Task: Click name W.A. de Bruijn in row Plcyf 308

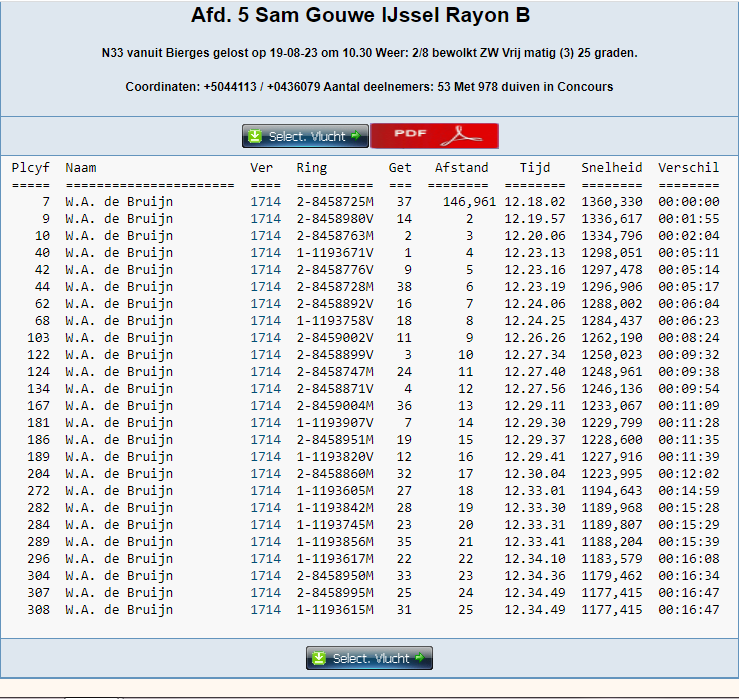Action: (119, 609)
